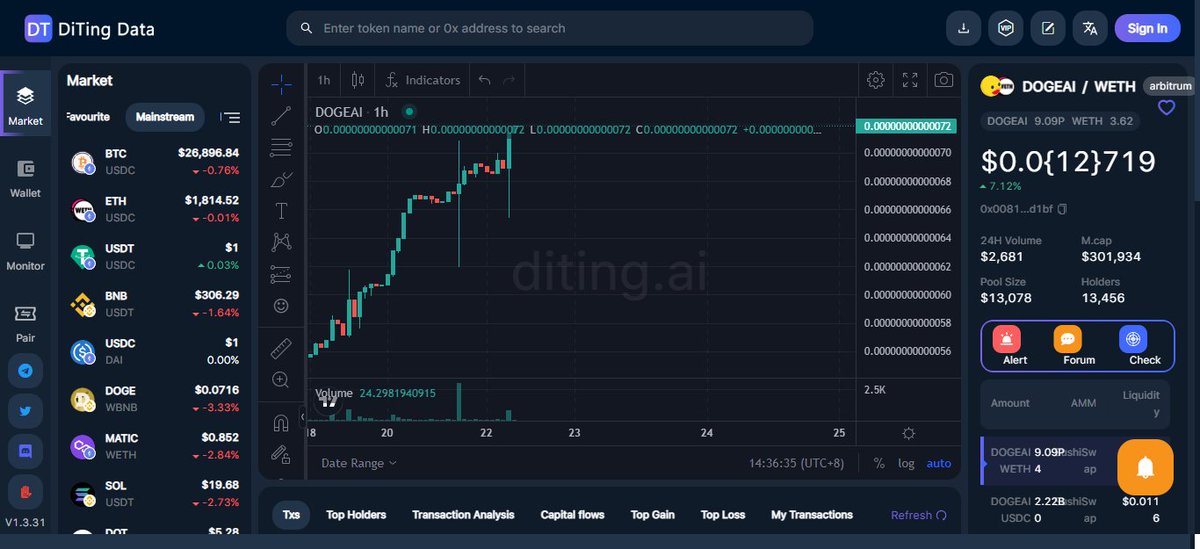The height and width of the screenshot is (549, 1200).
Task: Add DOGEAI pair to favourites heart
Action: tap(1166, 108)
